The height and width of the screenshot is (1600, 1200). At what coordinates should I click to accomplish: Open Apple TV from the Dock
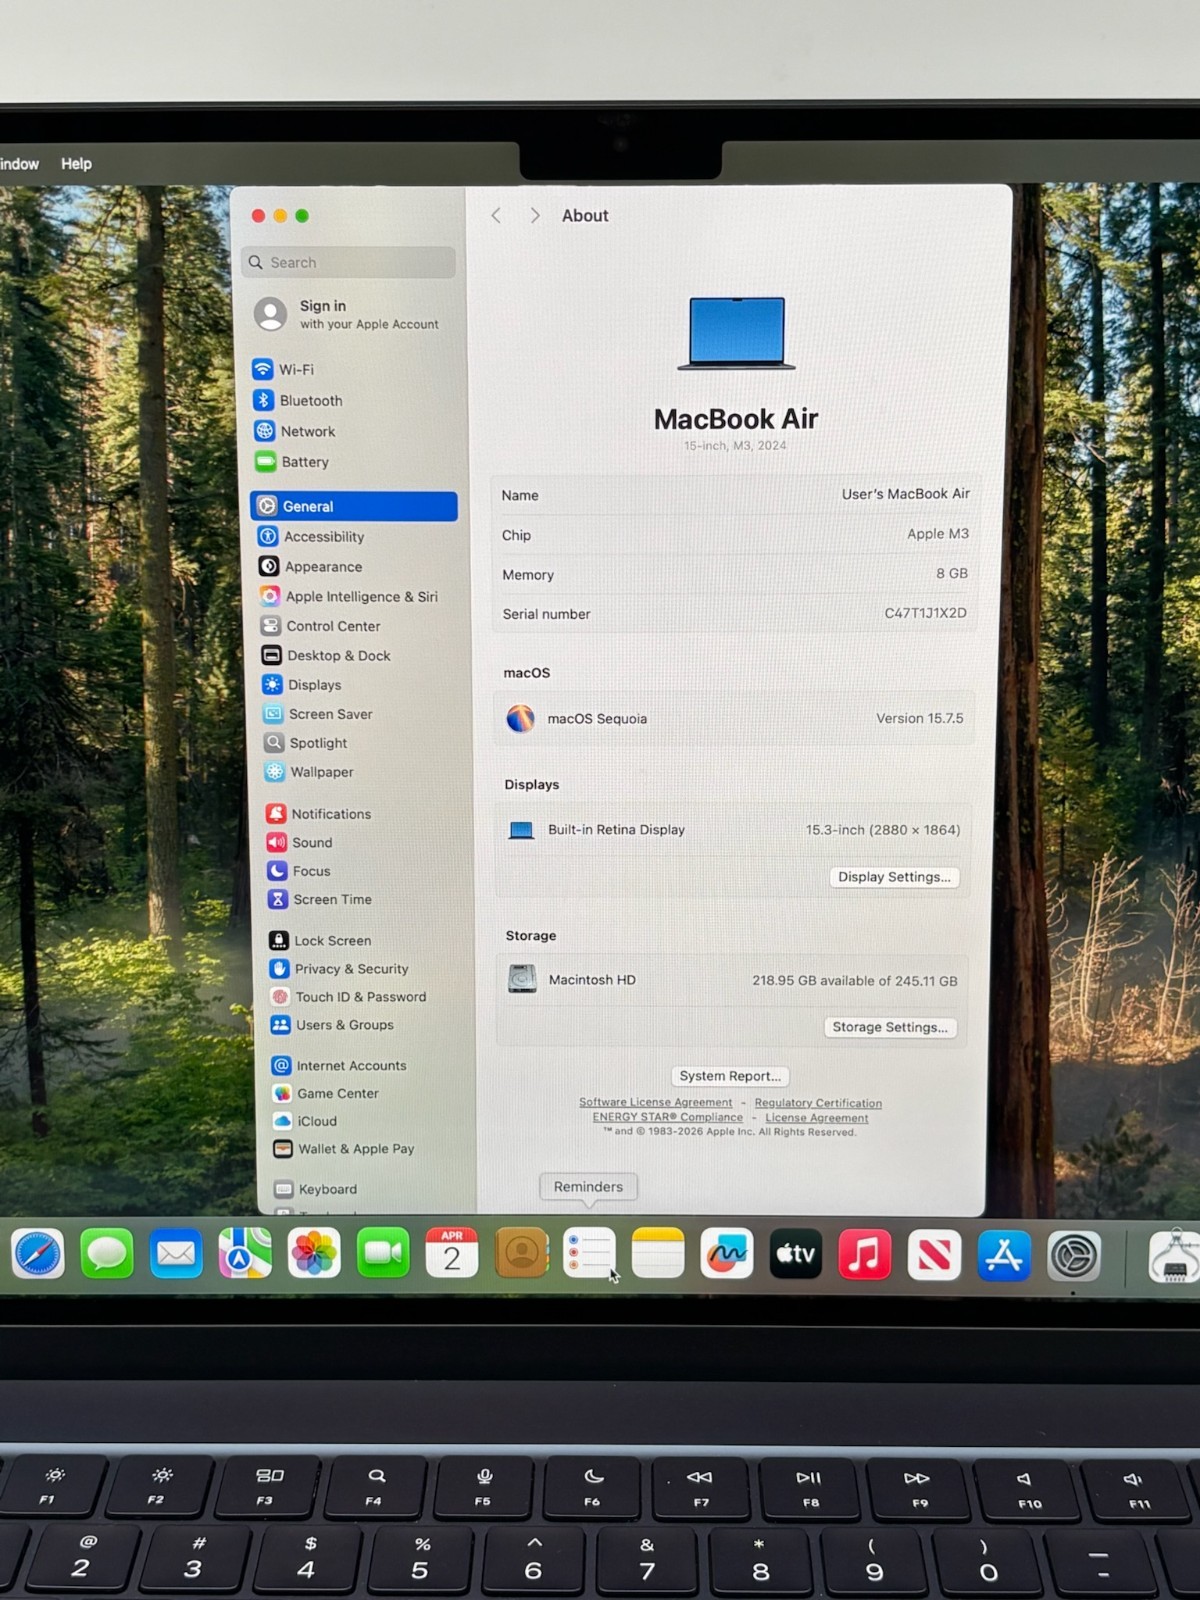(x=796, y=1254)
